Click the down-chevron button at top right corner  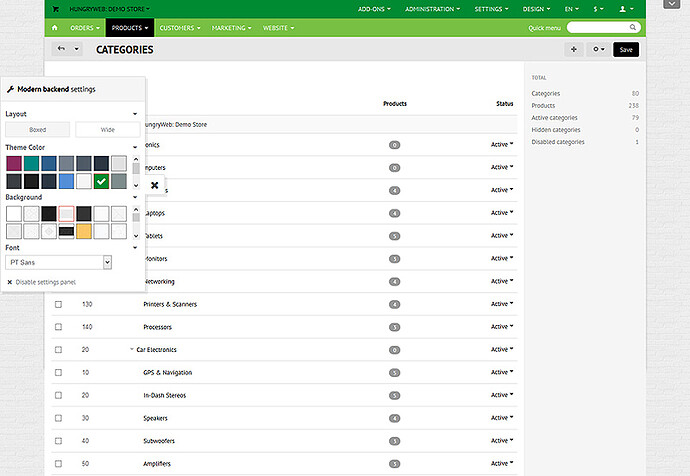tap(672, 4)
